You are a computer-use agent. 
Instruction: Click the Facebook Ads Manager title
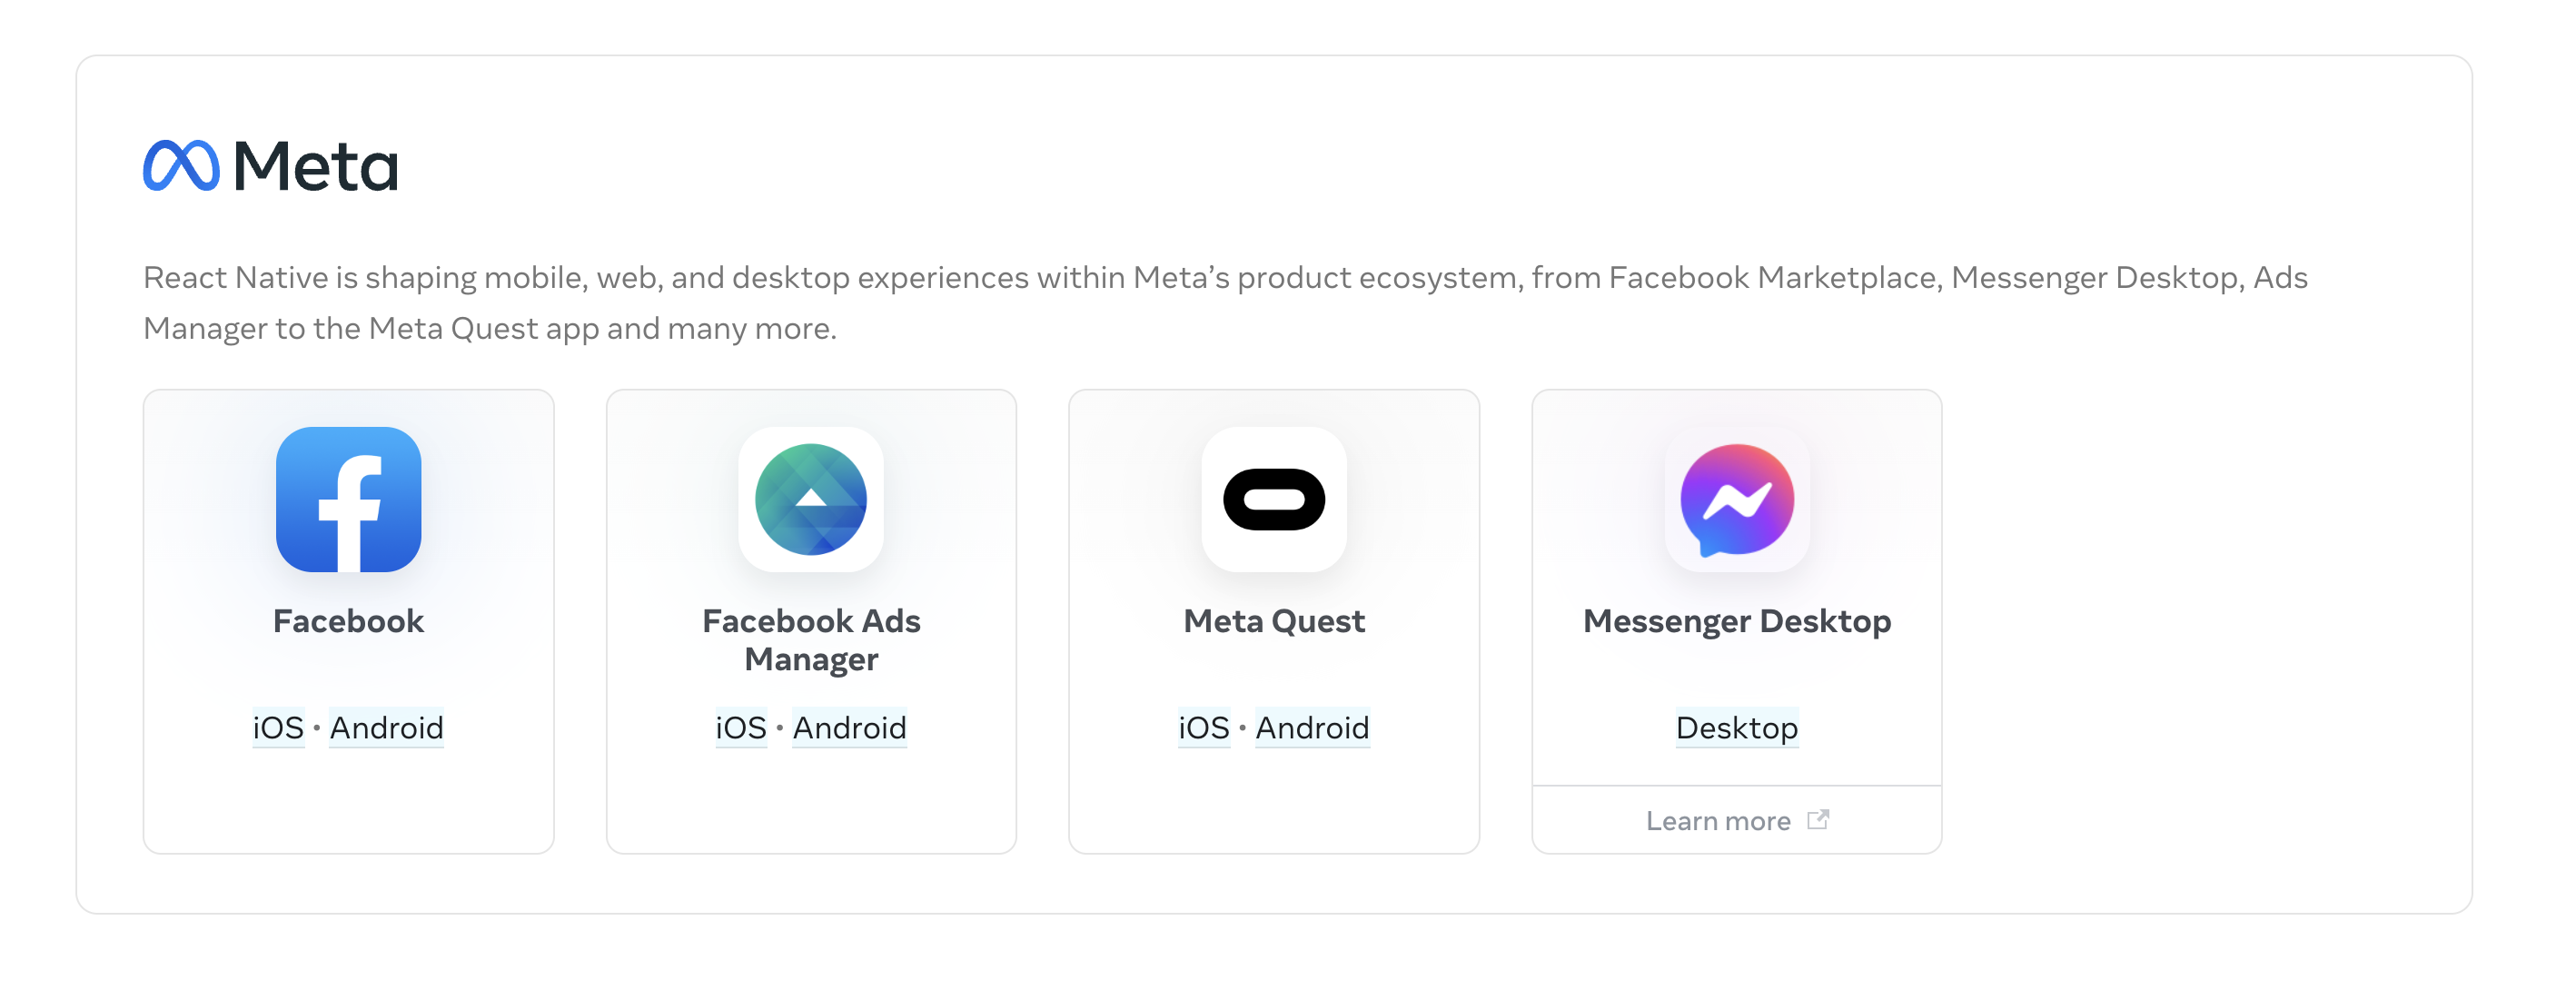pyautogui.click(x=810, y=639)
